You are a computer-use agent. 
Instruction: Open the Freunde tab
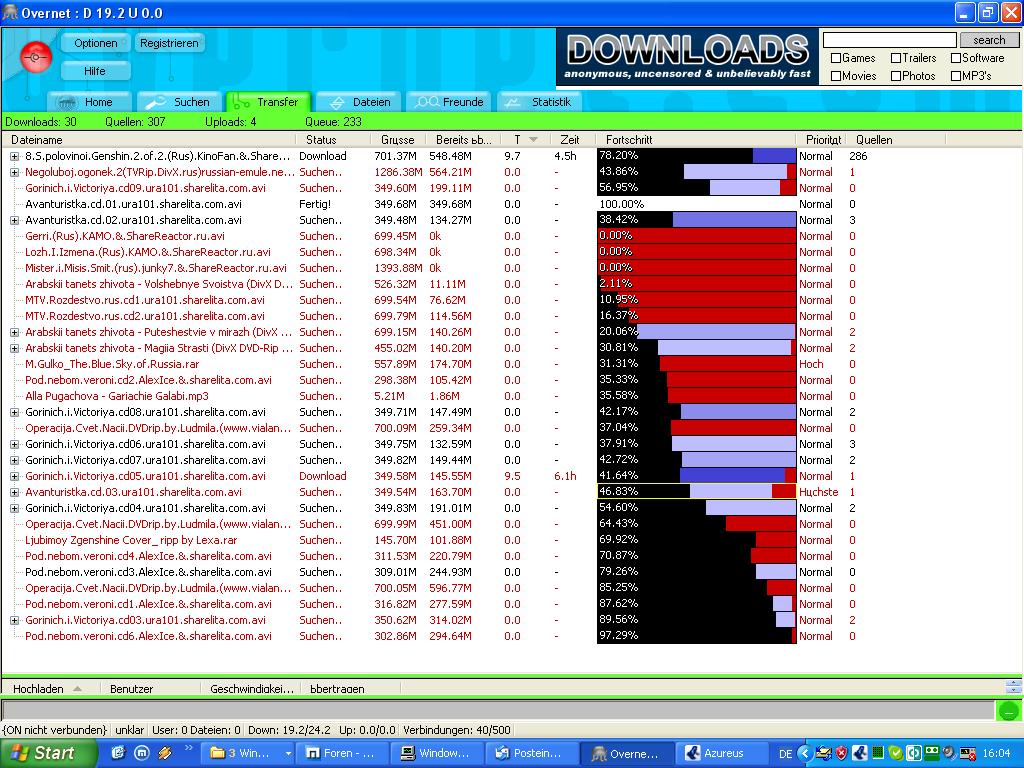(x=450, y=102)
